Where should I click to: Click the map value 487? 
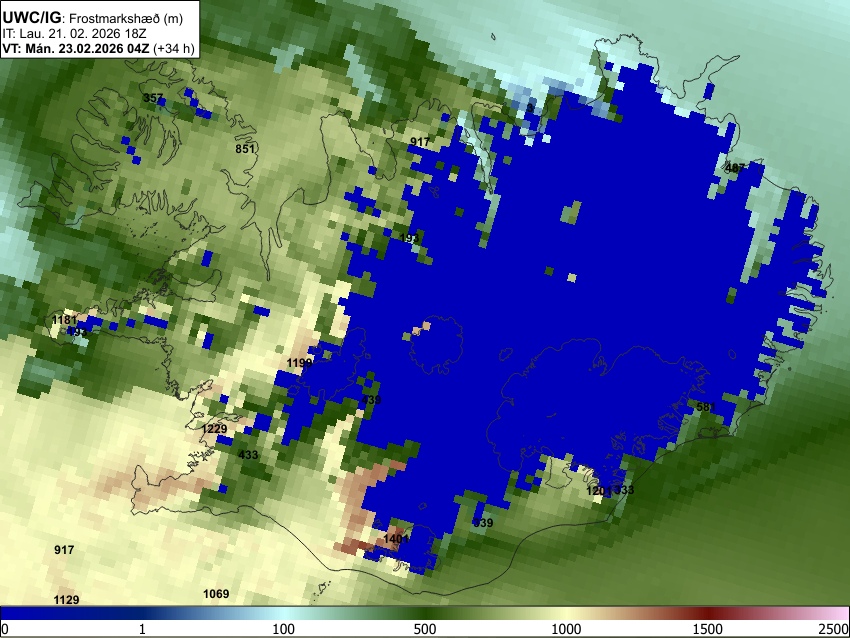735,168
